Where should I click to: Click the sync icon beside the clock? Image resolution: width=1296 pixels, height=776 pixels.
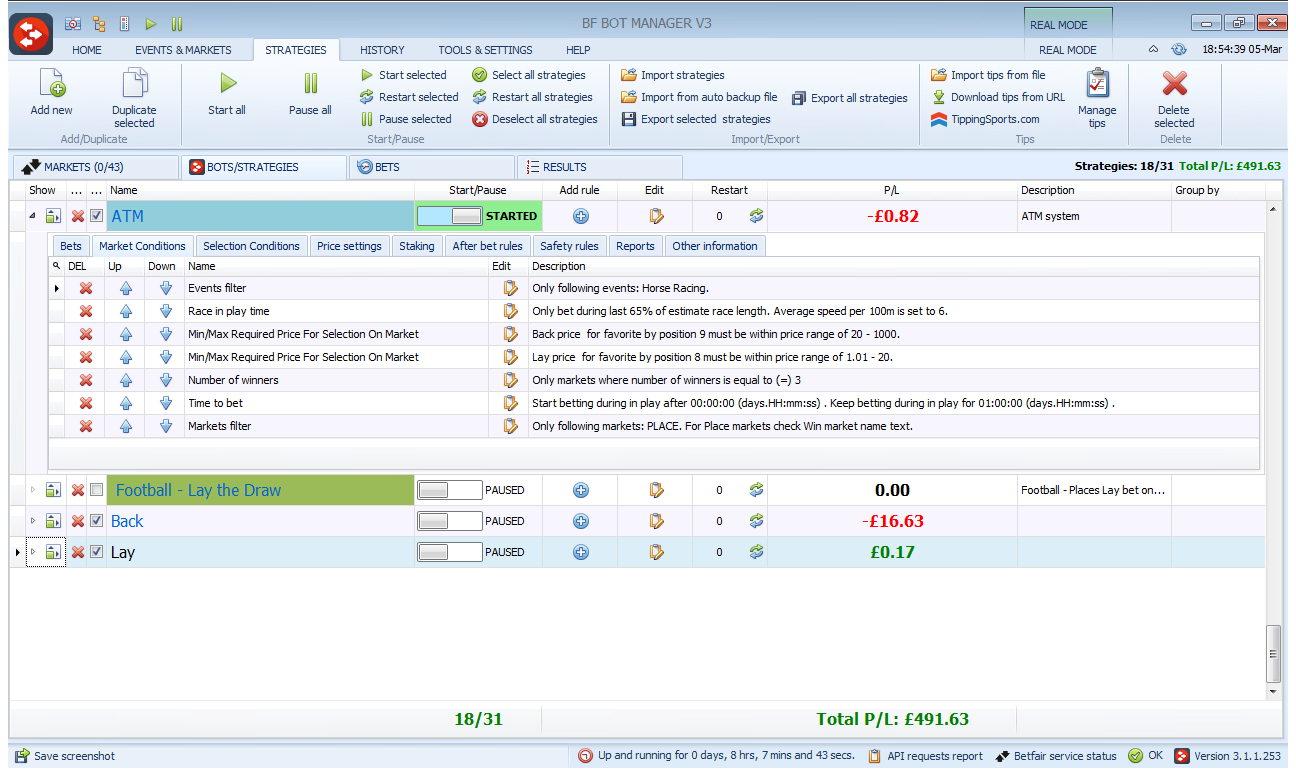[1178, 49]
